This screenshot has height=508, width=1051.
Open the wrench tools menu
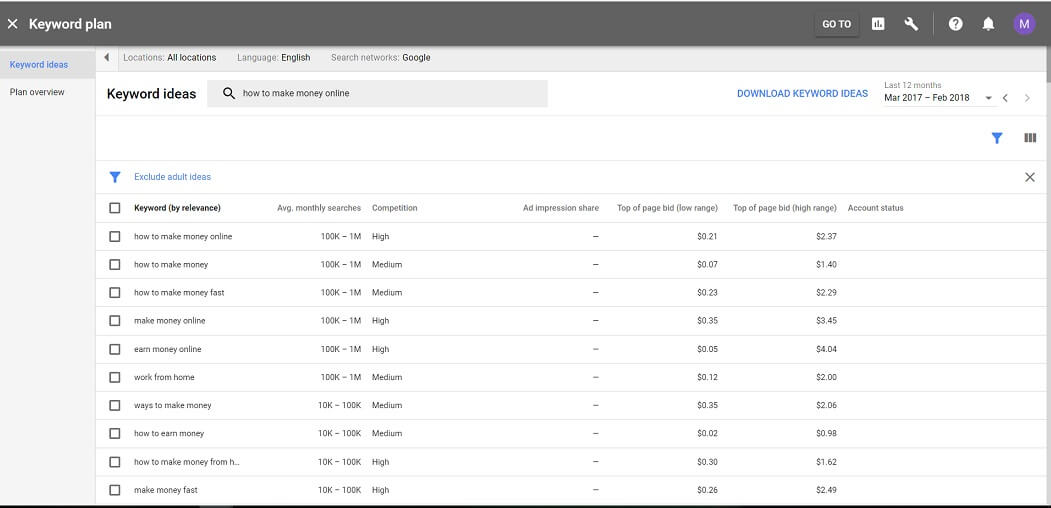911,24
